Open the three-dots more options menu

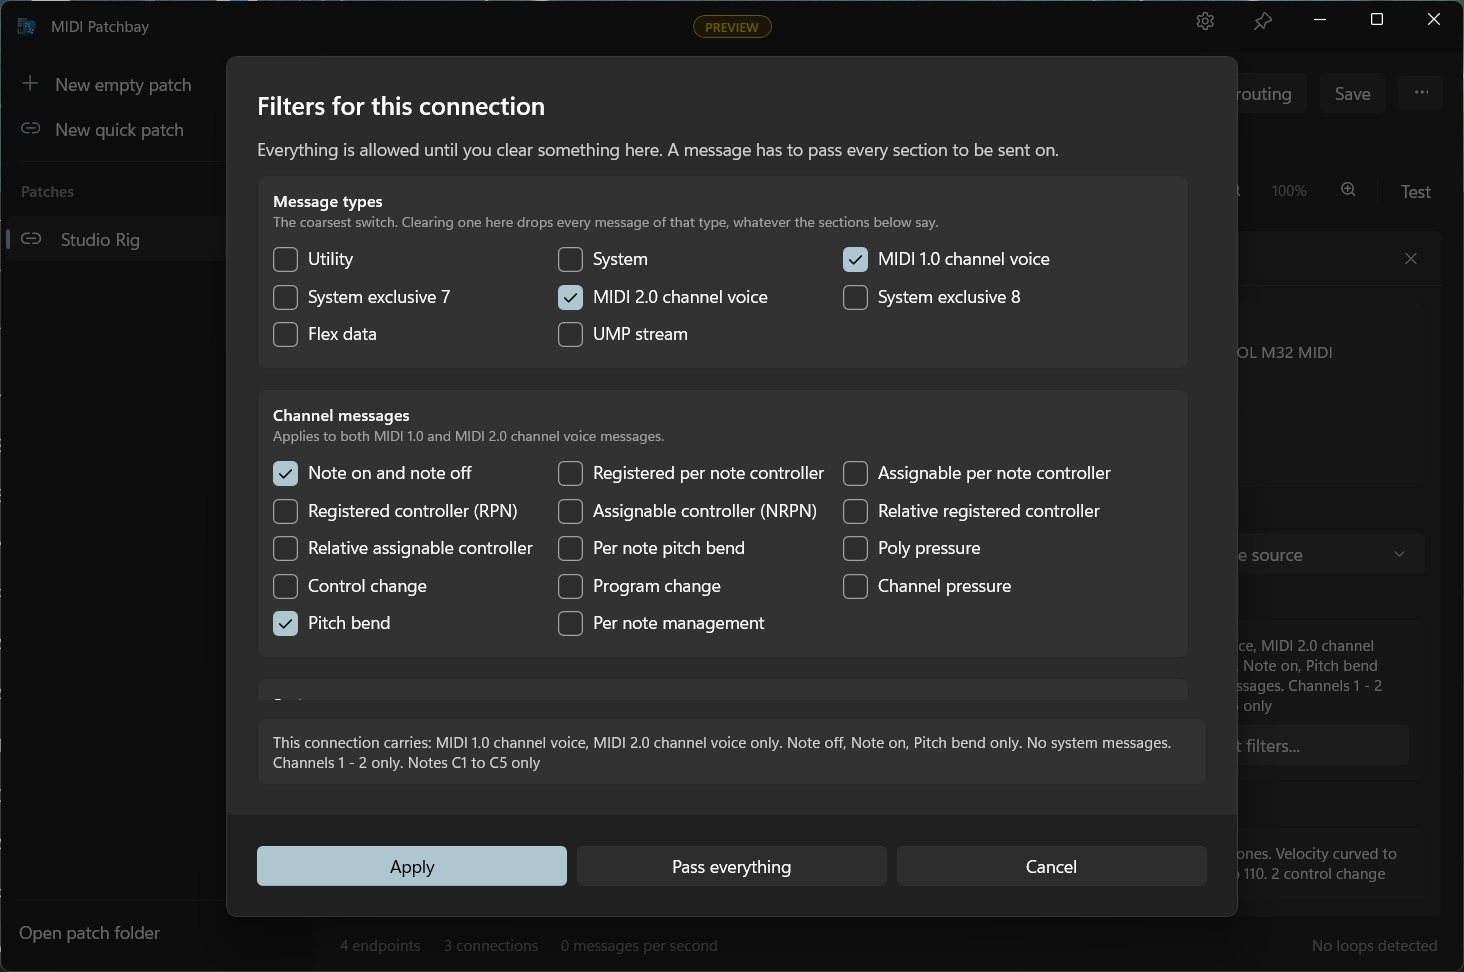tap(1421, 93)
